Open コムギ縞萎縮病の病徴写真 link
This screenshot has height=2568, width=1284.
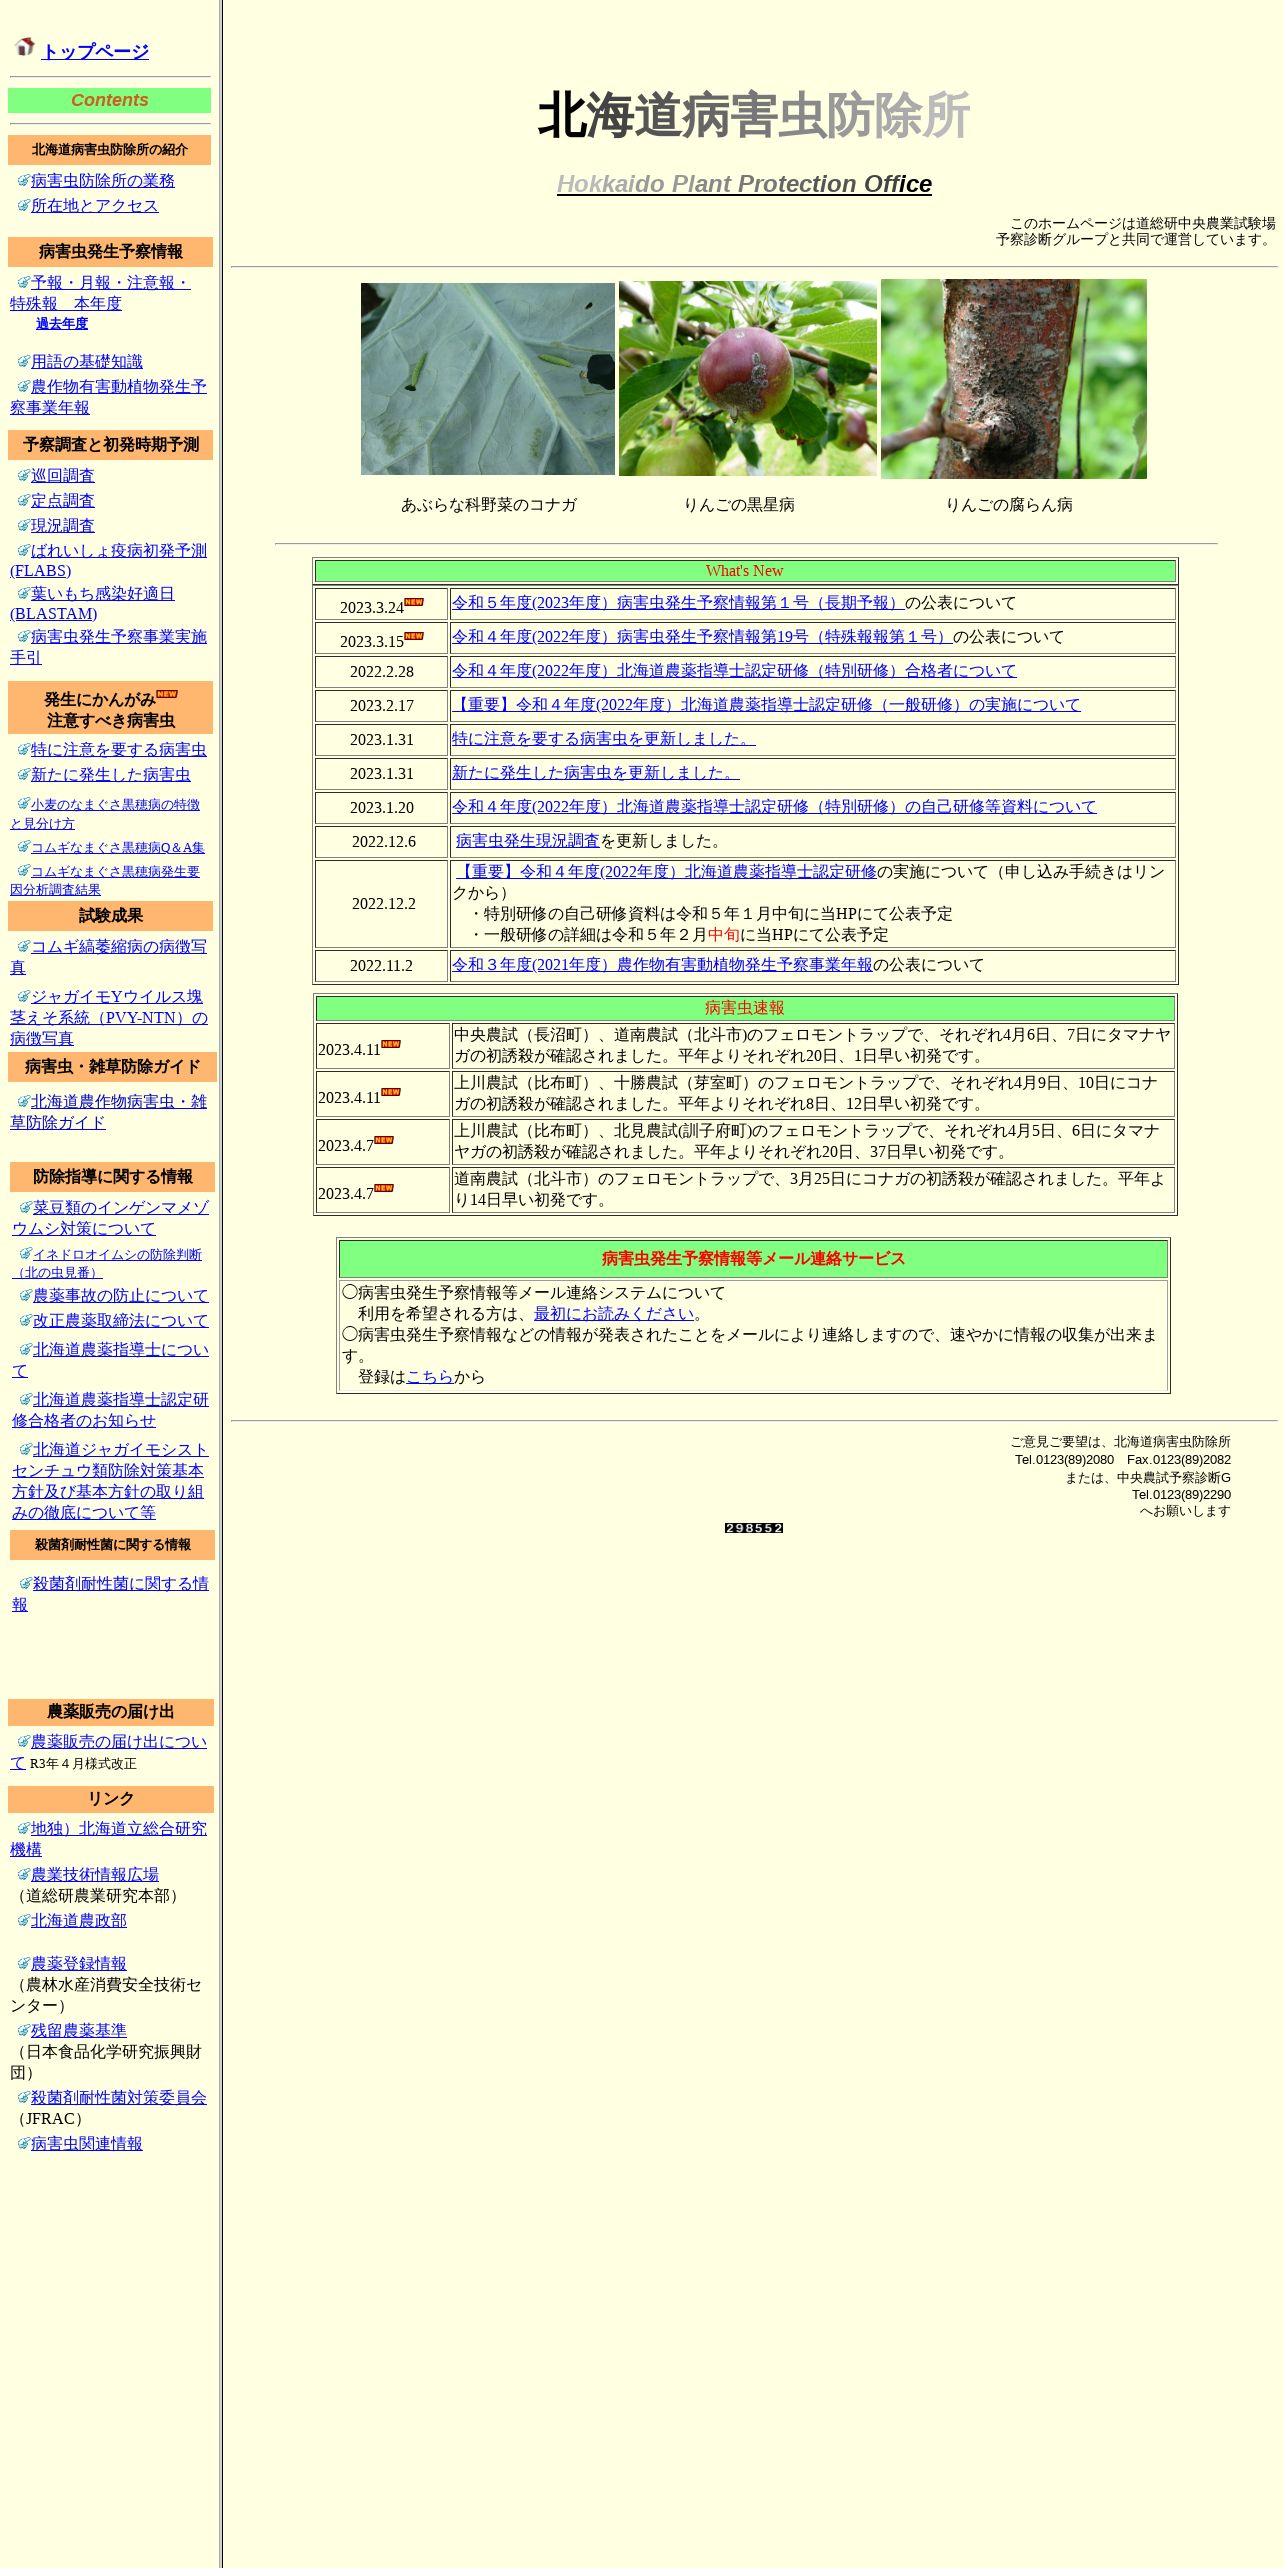click(108, 957)
